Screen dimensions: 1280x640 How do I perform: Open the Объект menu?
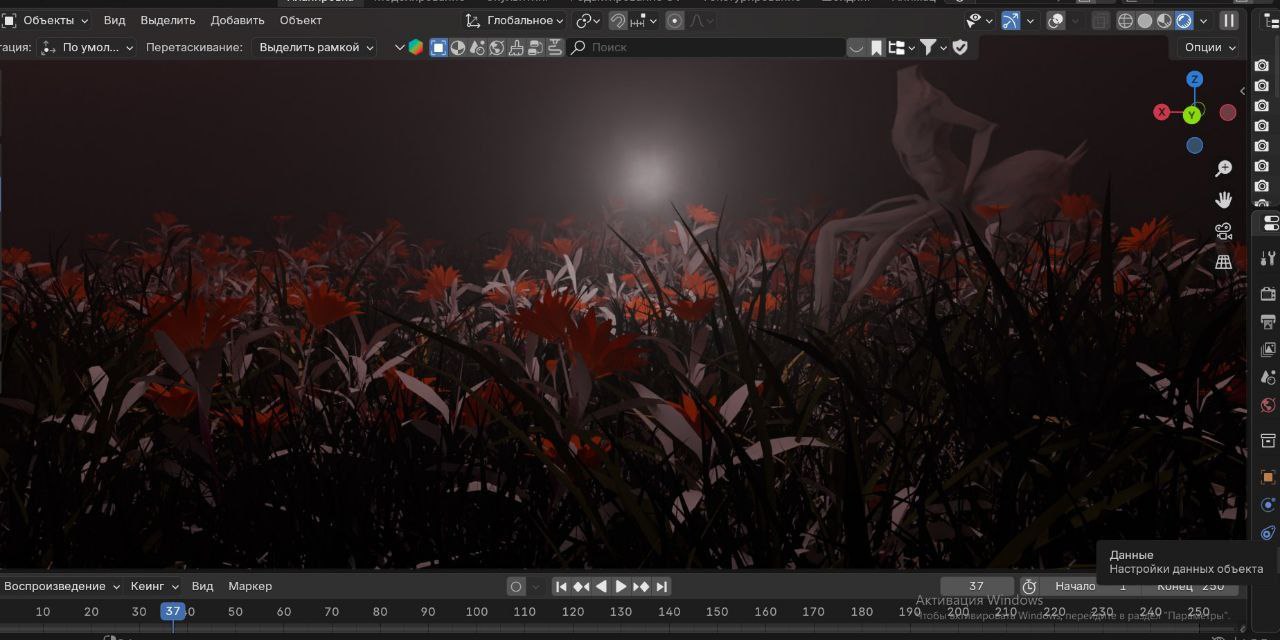[x=301, y=20]
